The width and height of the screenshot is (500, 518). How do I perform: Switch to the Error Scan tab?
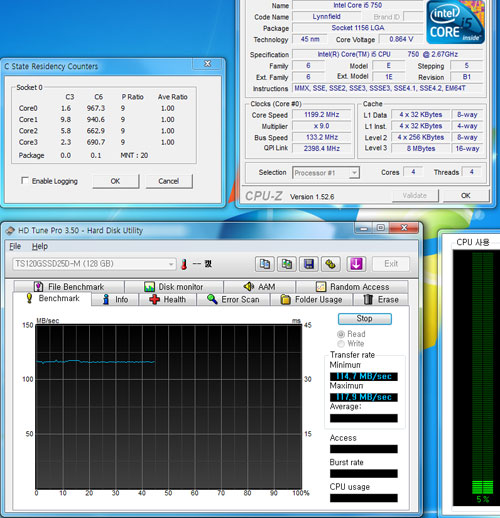coord(233,299)
